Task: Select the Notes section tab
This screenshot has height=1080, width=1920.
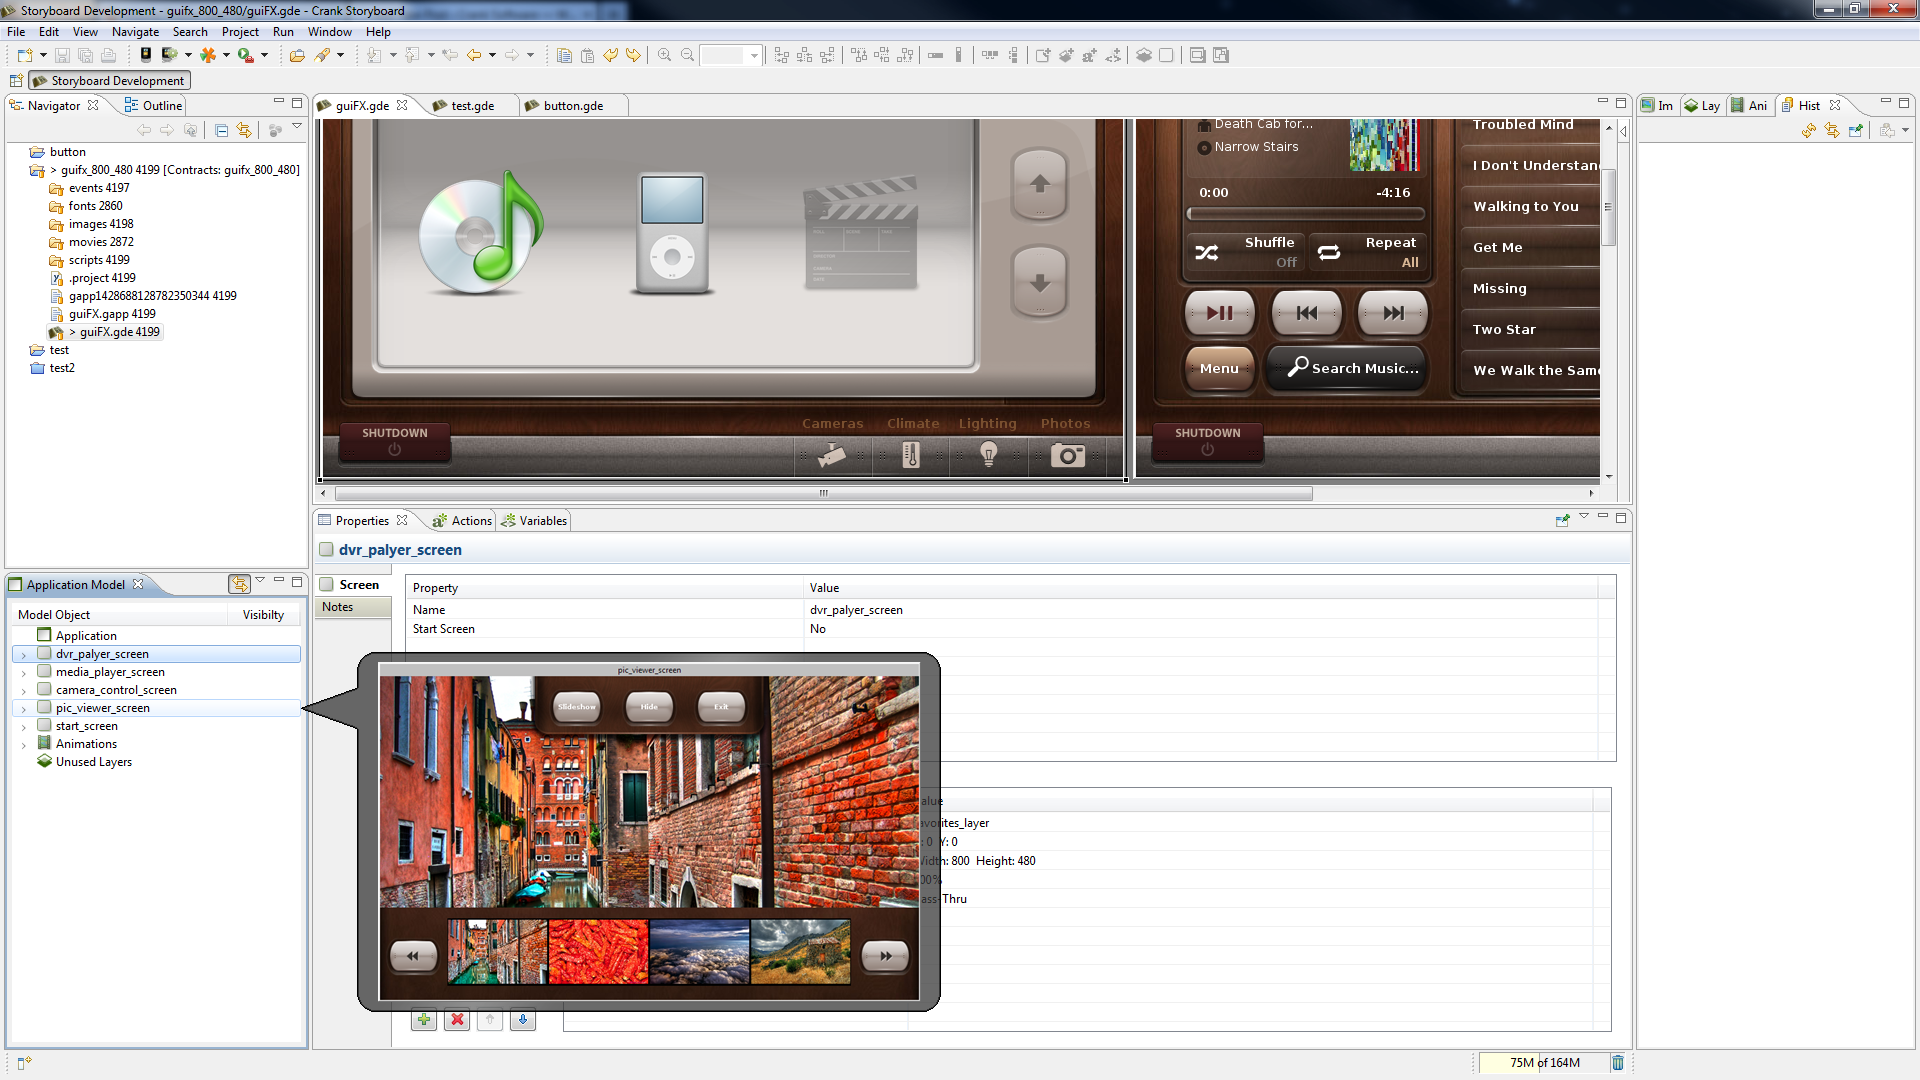Action: pos(353,607)
